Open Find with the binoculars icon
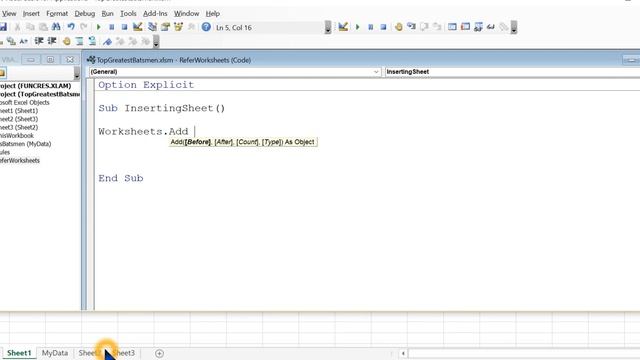This screenshot has height=360, width=640. point(56,27)
